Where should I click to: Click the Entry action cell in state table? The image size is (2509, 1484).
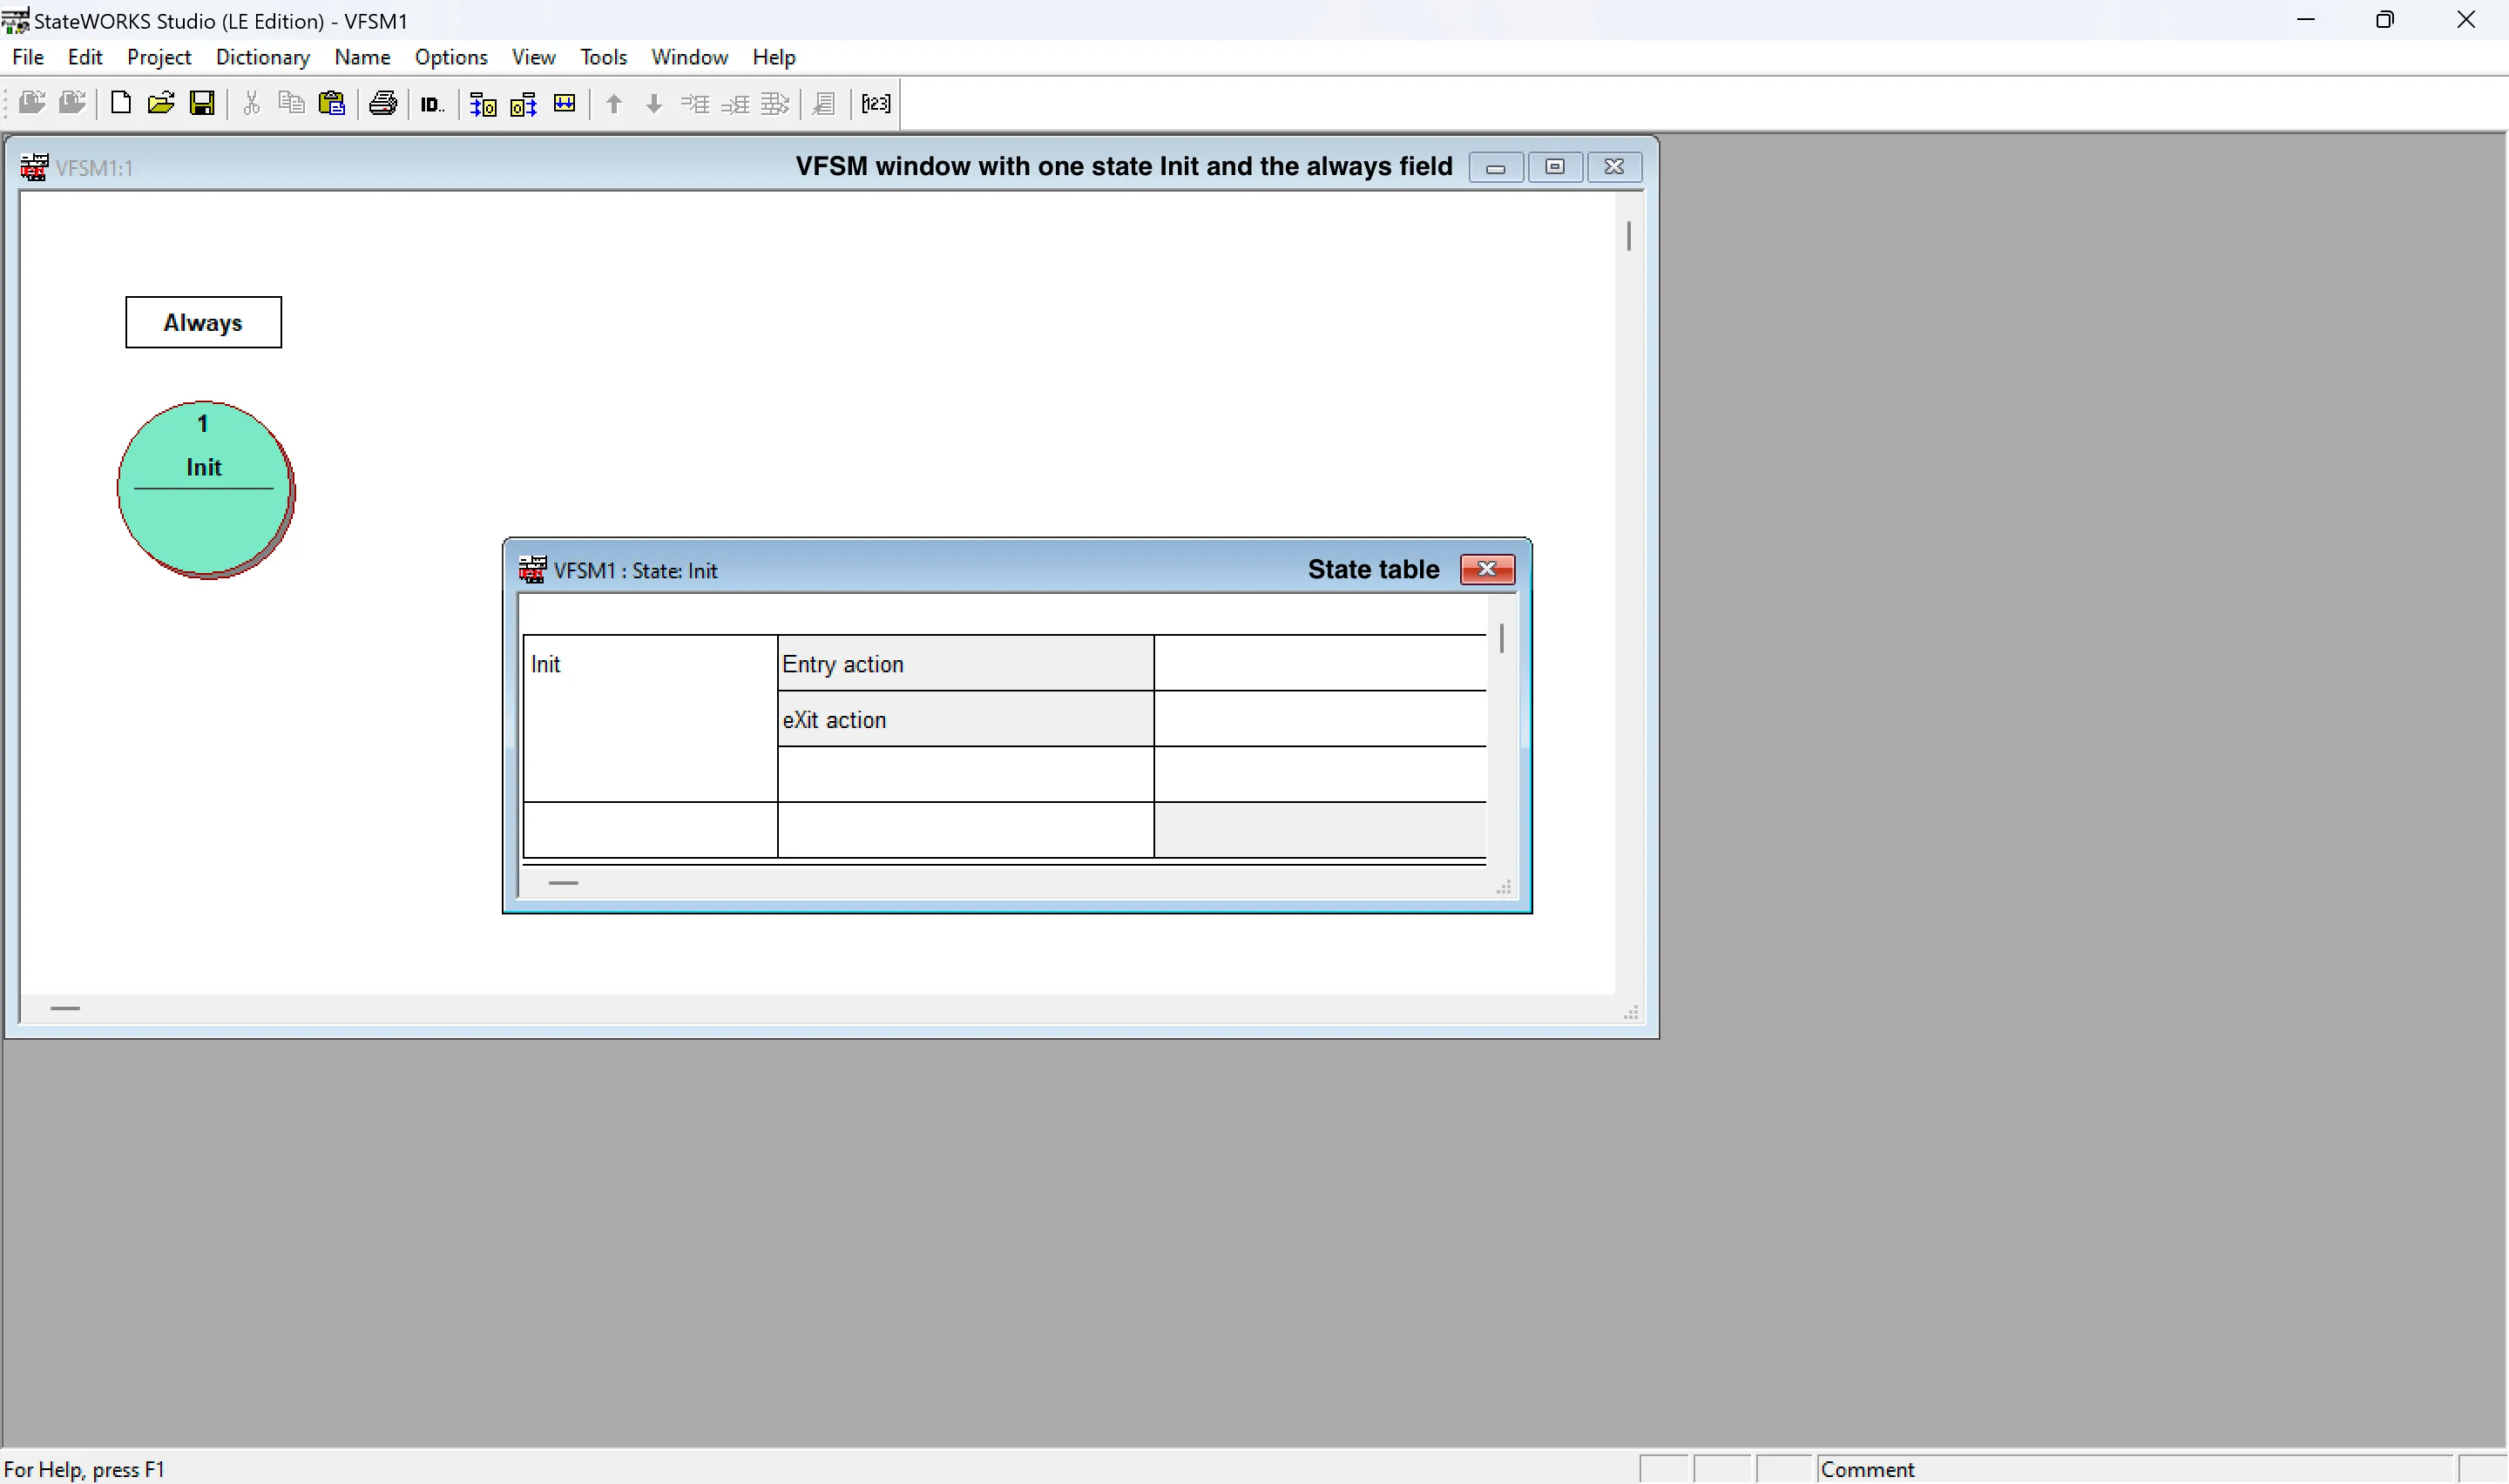click(965, 664)
